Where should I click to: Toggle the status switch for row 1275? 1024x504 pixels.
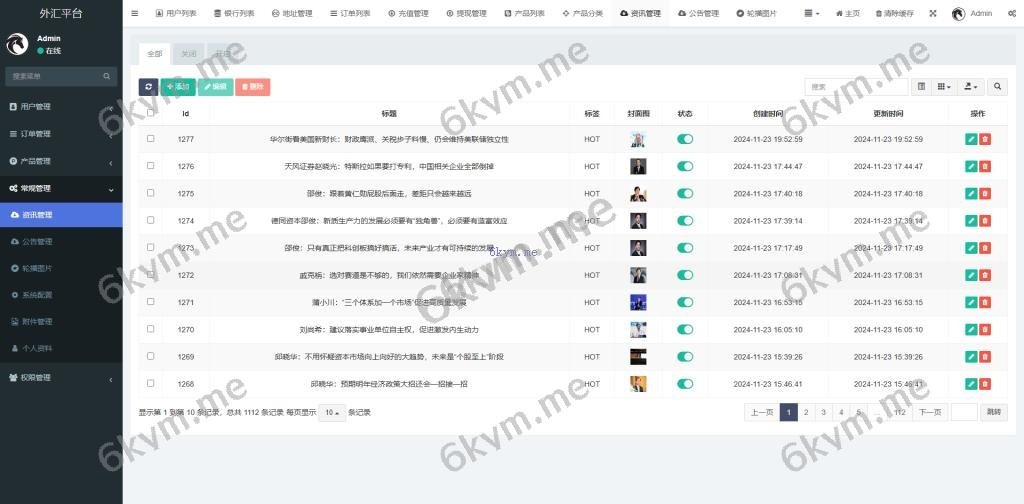point(685,193)
